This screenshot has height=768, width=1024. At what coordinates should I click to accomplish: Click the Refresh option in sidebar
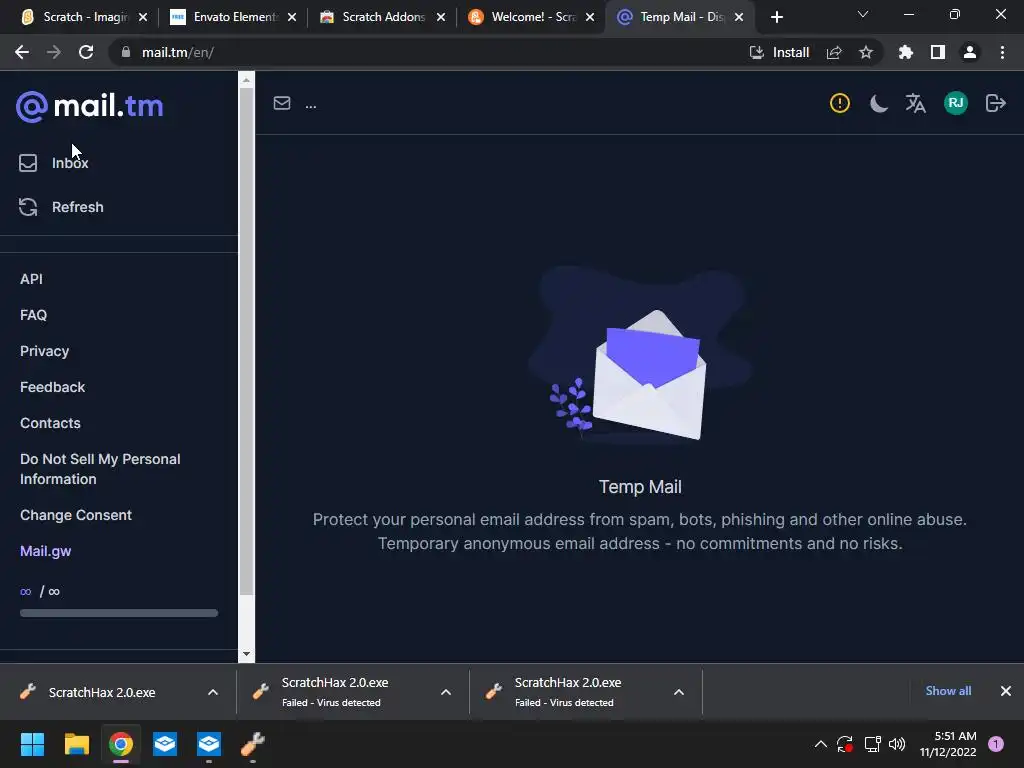tap(61, 207)
